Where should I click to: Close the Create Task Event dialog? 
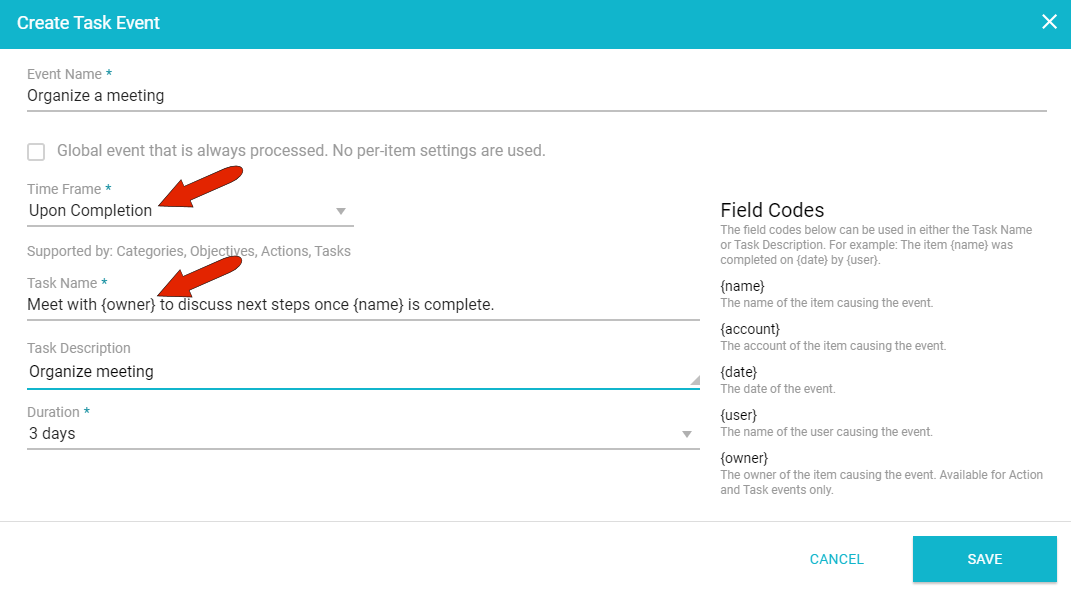(1049, 22)
